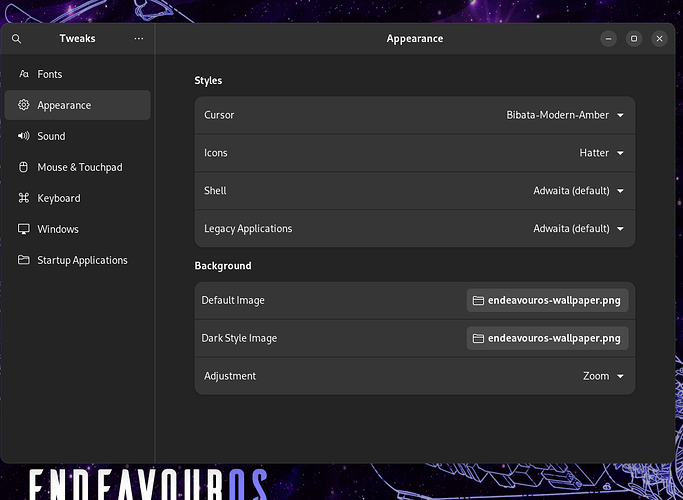
Task: Click the Hatter icon theme value
Action: (594, 153)
